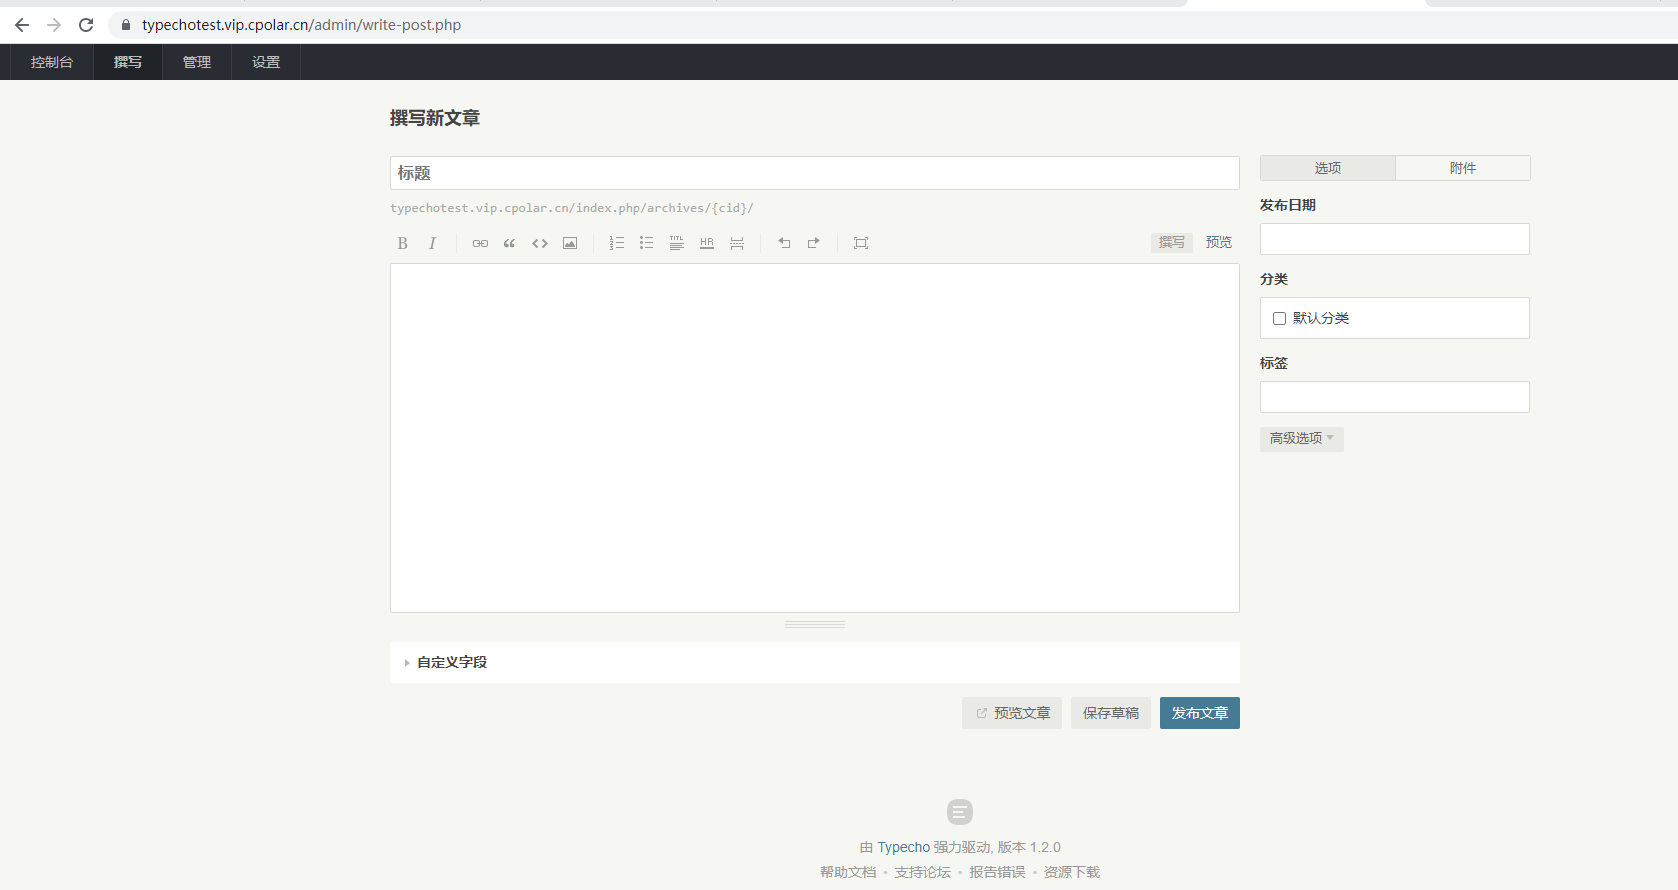Insert an image using picture icon

570,243
